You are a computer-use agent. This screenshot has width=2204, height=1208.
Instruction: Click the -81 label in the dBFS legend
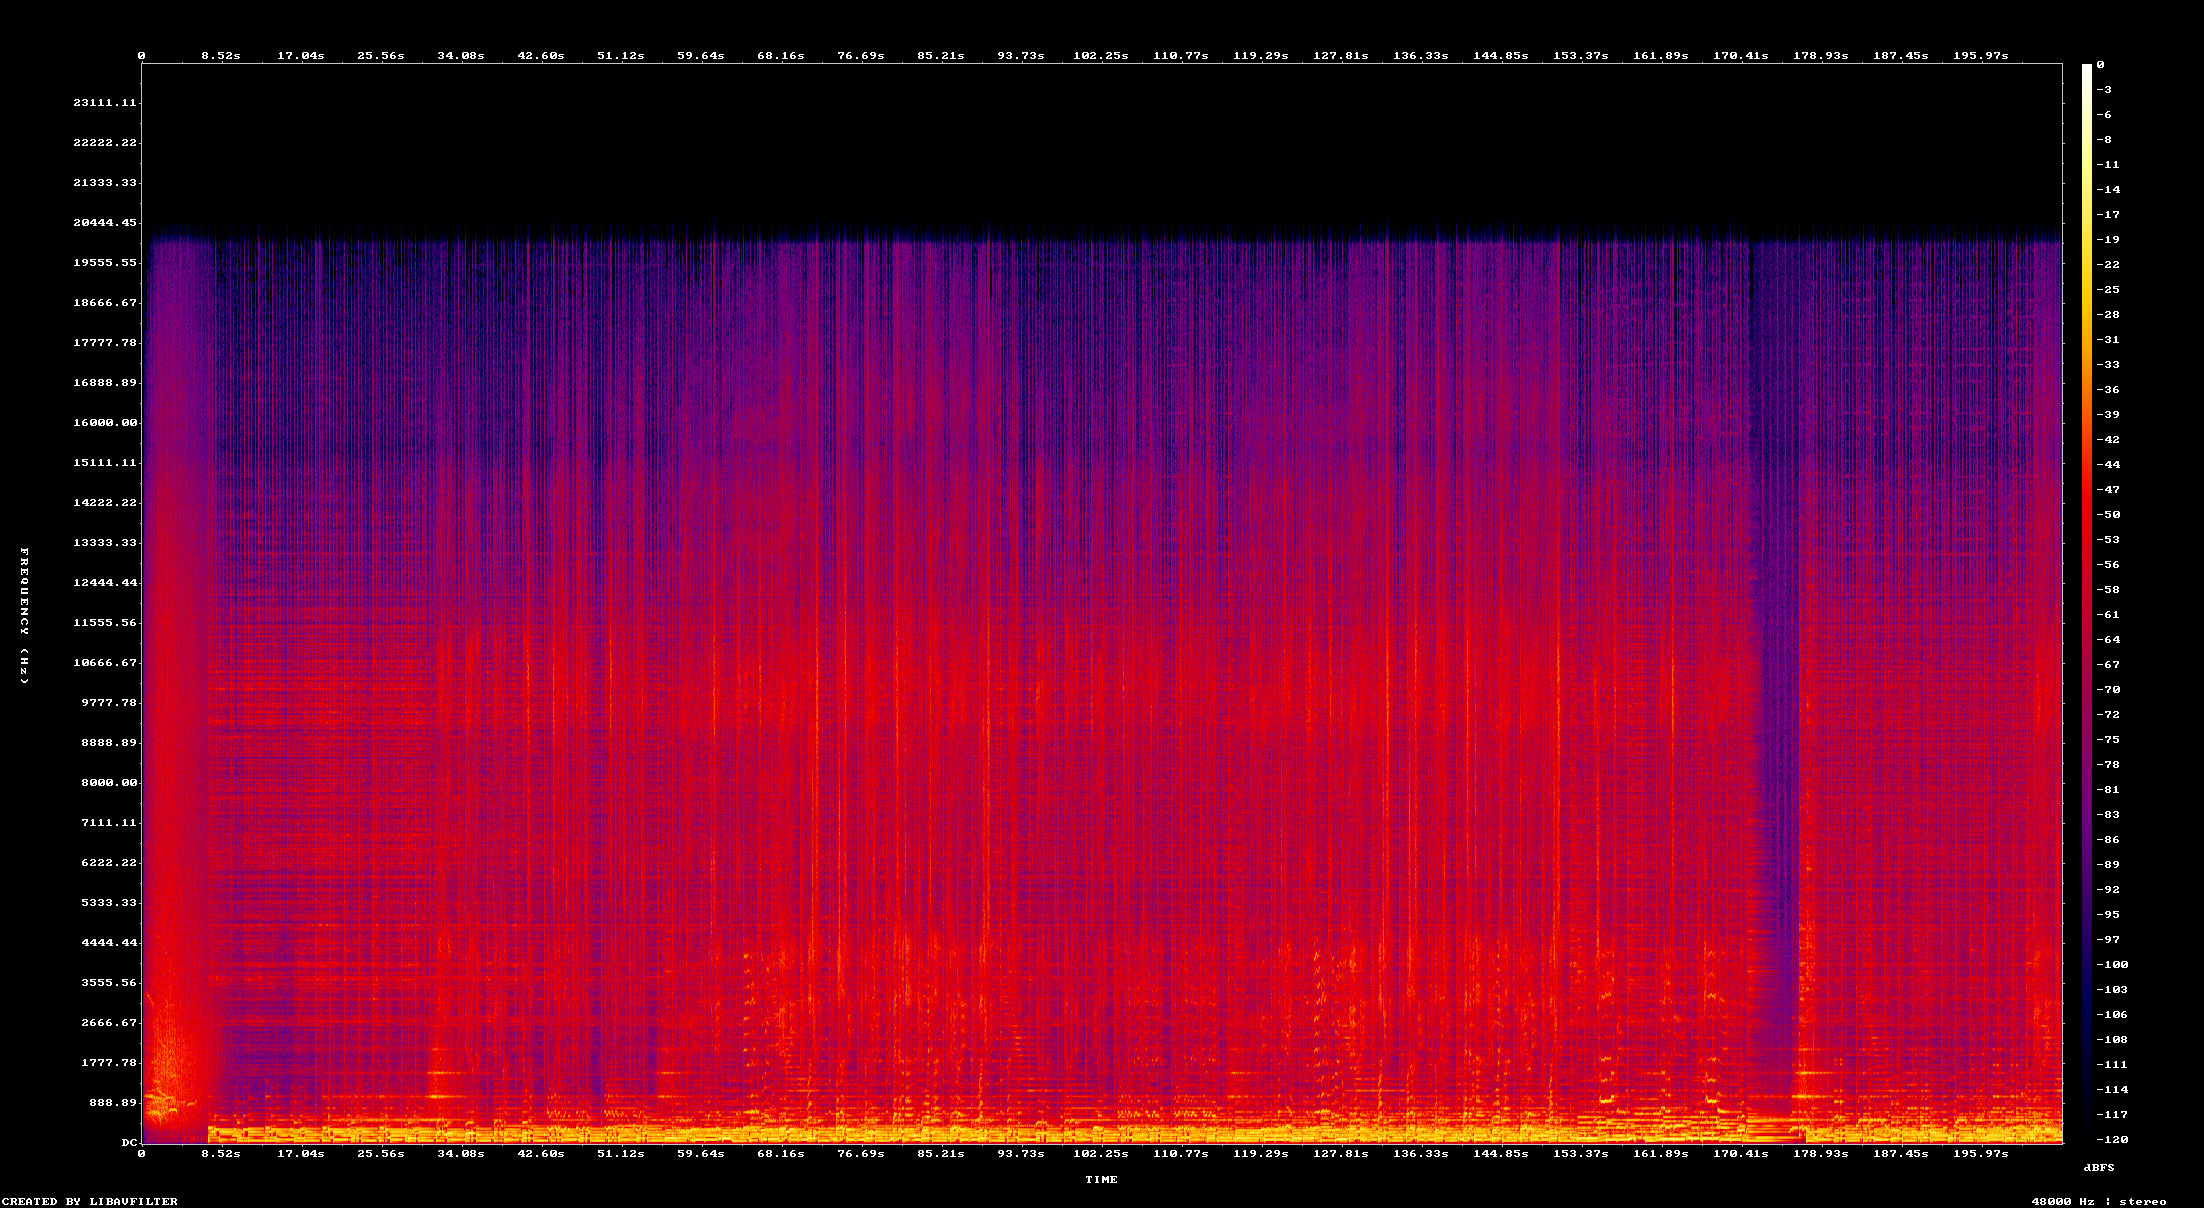(x=2108, y=790)
